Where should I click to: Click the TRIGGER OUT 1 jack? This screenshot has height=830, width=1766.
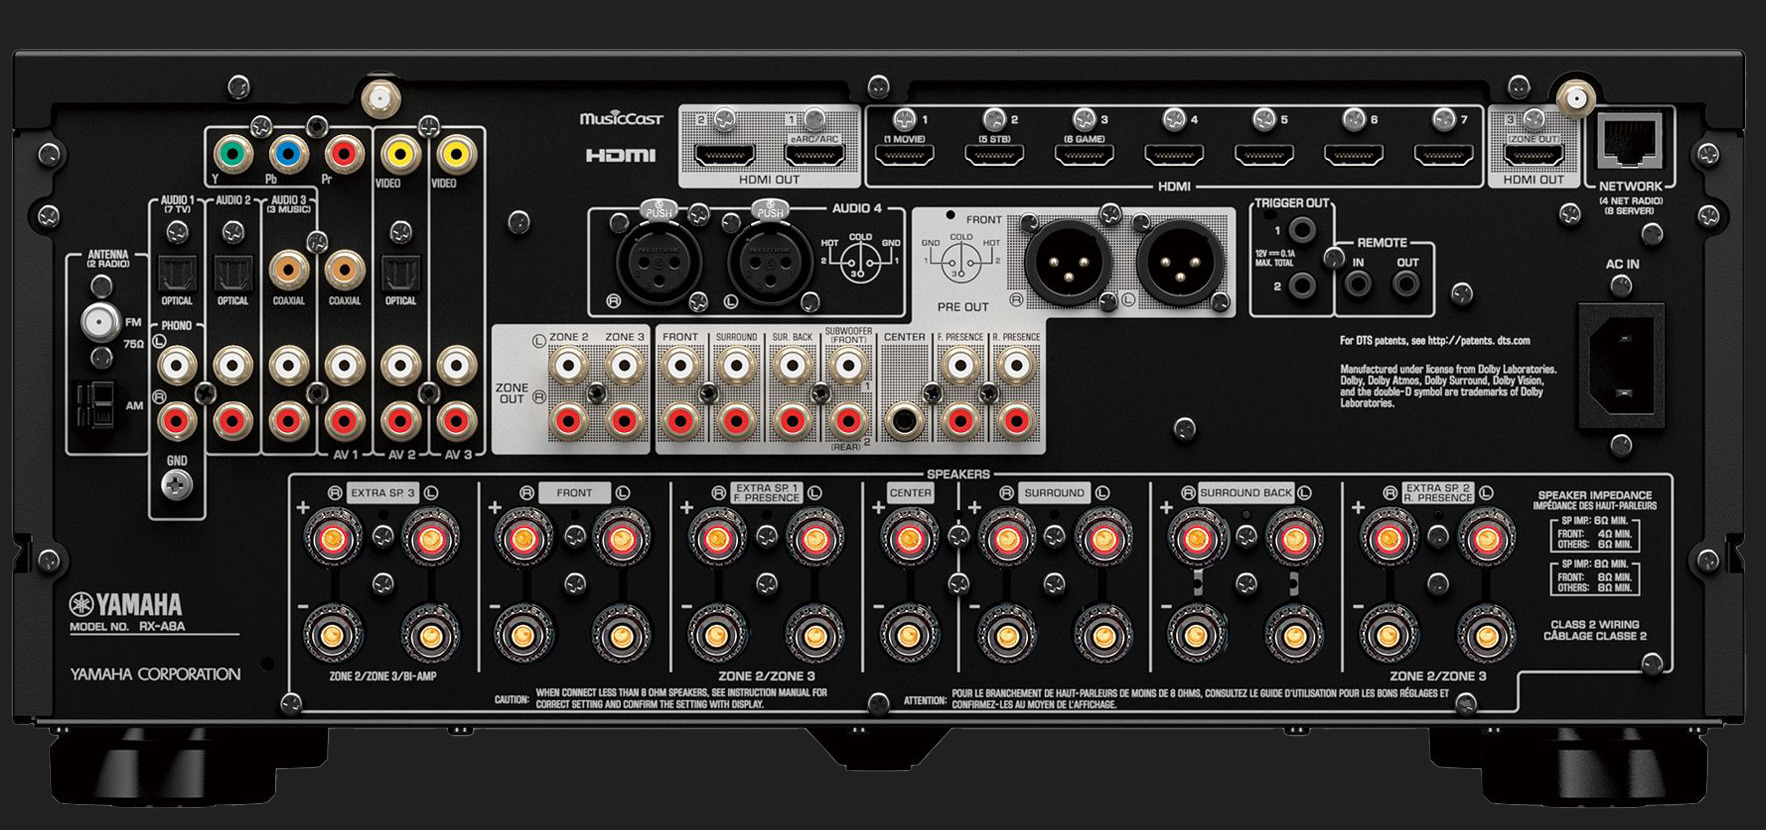tap(1301, 230)
